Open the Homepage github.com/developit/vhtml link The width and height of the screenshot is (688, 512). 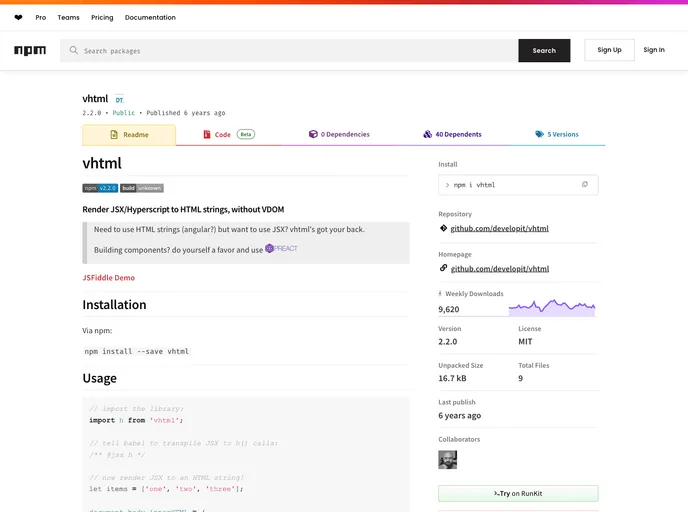(500, 269)
